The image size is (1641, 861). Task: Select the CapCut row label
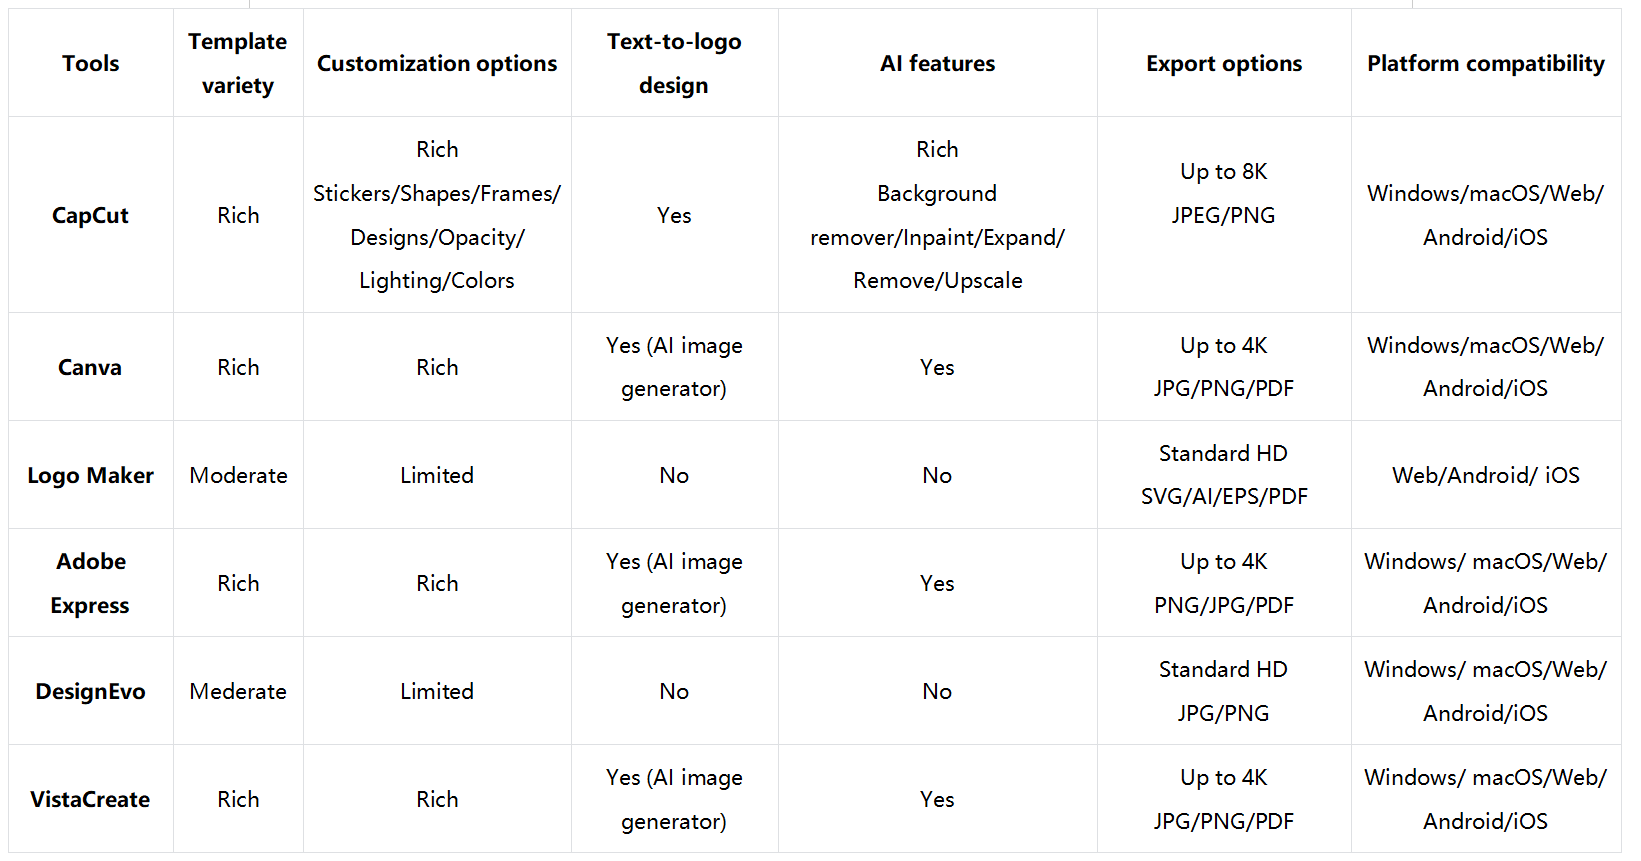(x=90, y=215)
